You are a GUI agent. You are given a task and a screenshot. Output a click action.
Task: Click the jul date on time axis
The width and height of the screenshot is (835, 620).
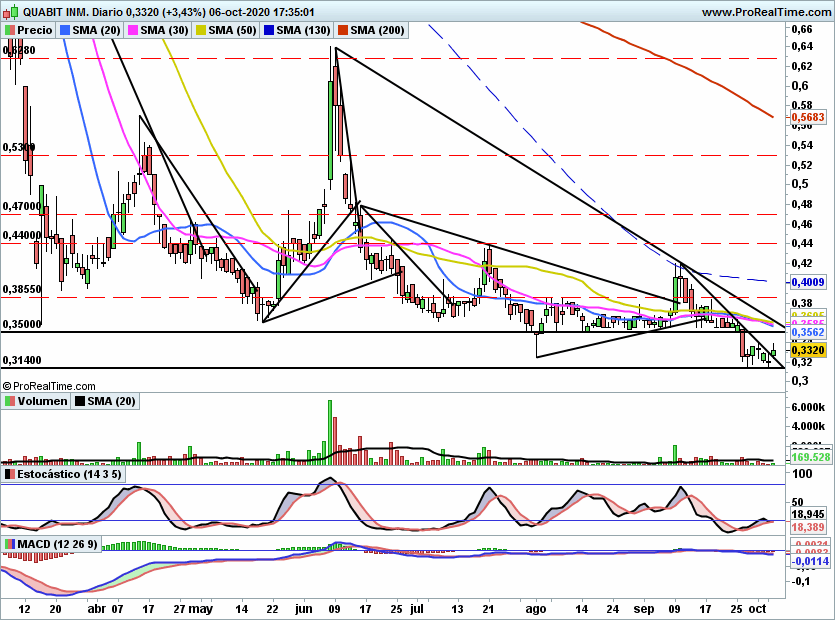tap(418, 608)
